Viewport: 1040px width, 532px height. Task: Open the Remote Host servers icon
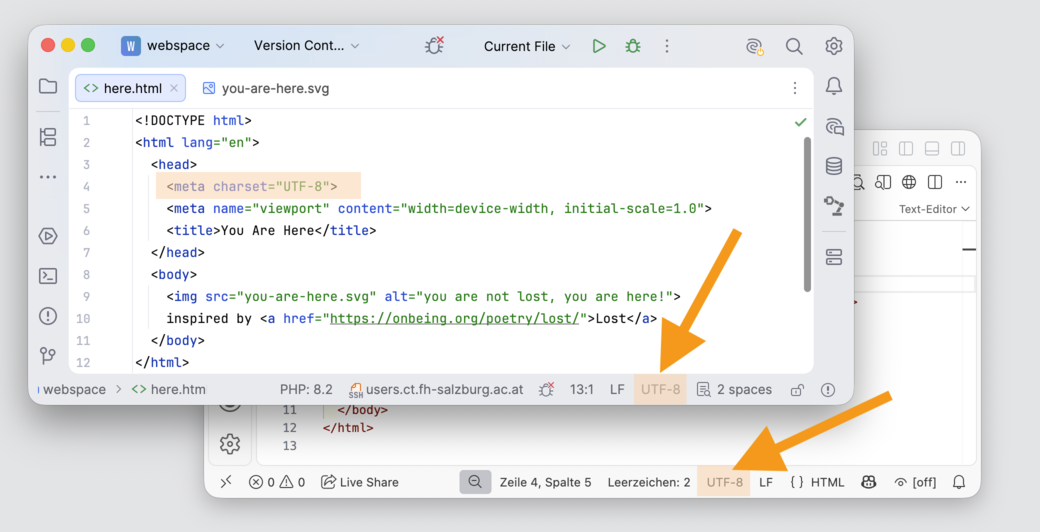834,257
